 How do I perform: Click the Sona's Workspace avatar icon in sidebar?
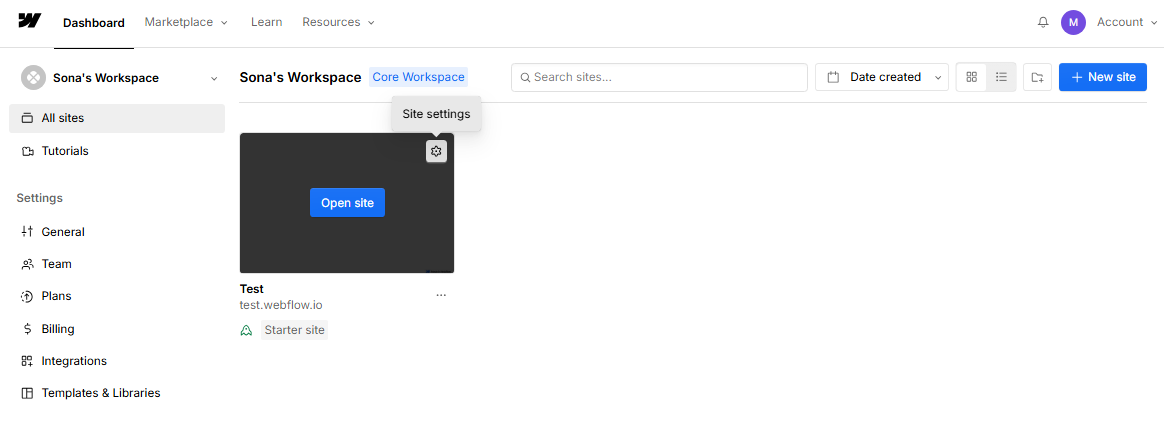[33, 78]
